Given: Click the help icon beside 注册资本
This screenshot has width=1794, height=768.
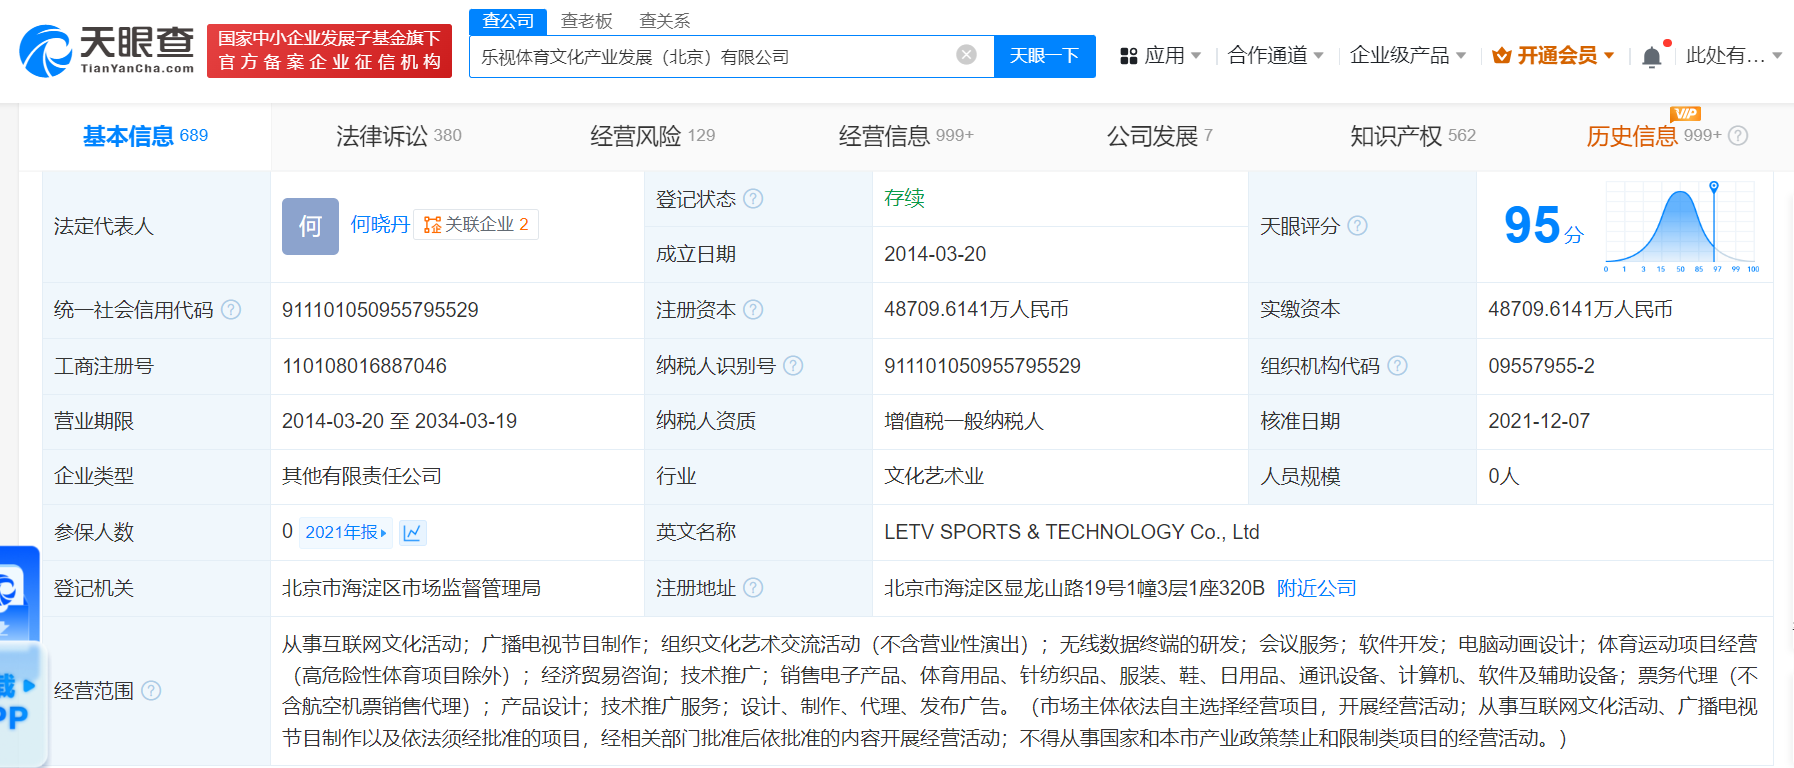Looking at the screenshot, I should 753,310.
